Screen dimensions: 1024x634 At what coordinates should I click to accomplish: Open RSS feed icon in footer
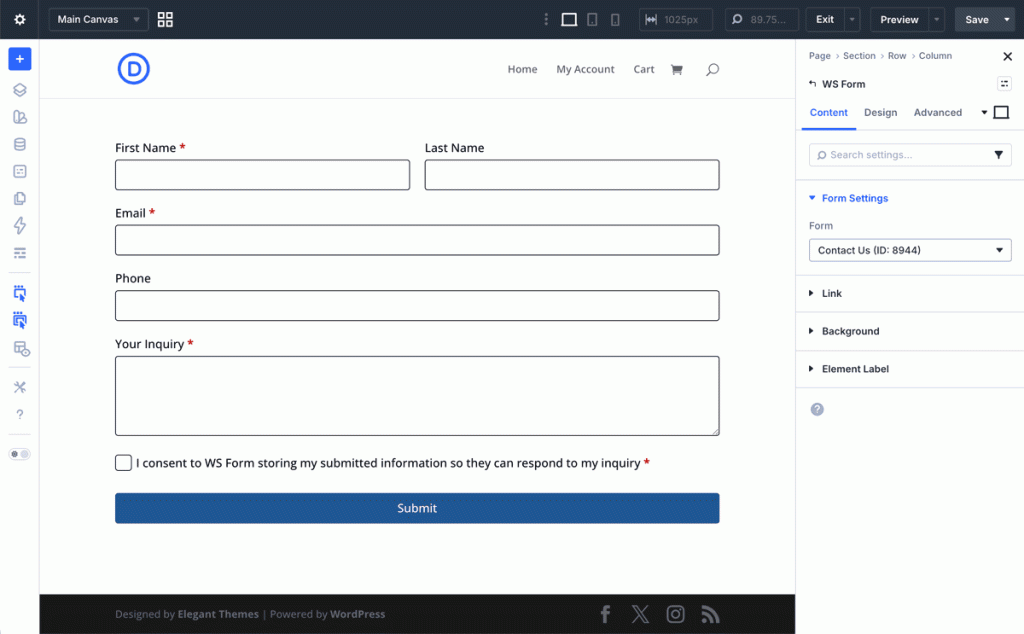pos(711,614)
